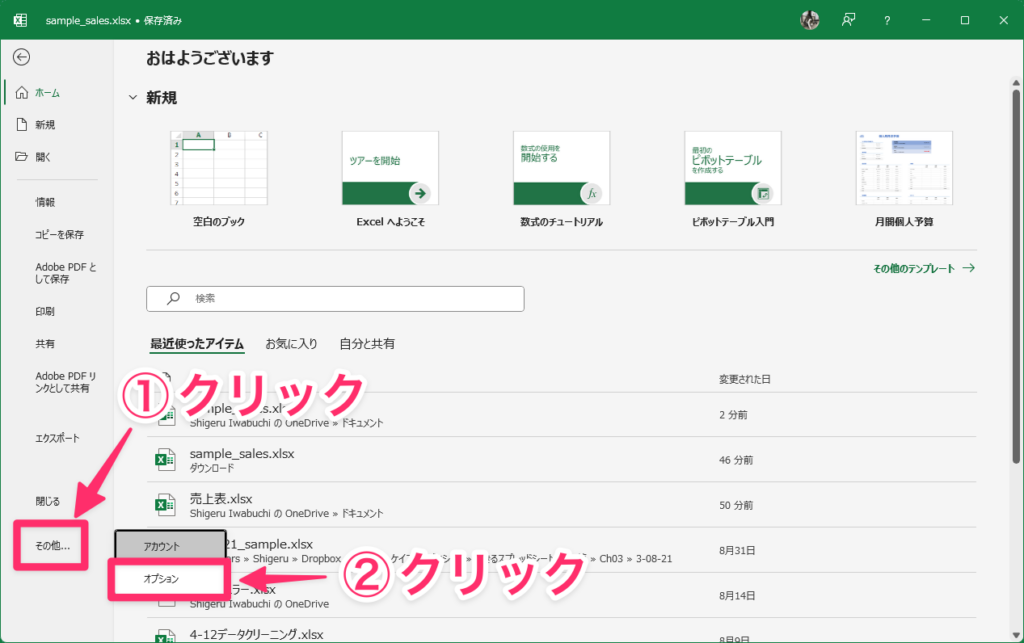The height and width of the screenshot is (643, 1024).
Task: Click the back arrow icon
Action: pos(21,57)
